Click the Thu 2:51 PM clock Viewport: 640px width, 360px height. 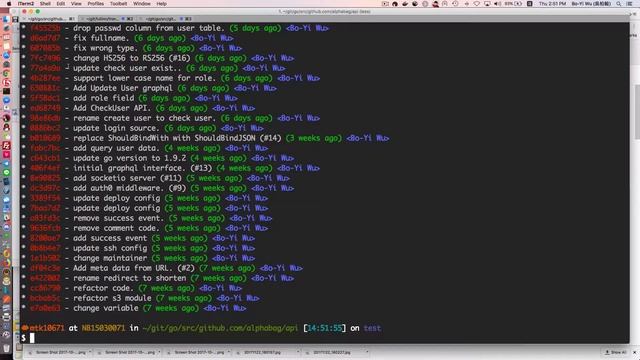552,4
